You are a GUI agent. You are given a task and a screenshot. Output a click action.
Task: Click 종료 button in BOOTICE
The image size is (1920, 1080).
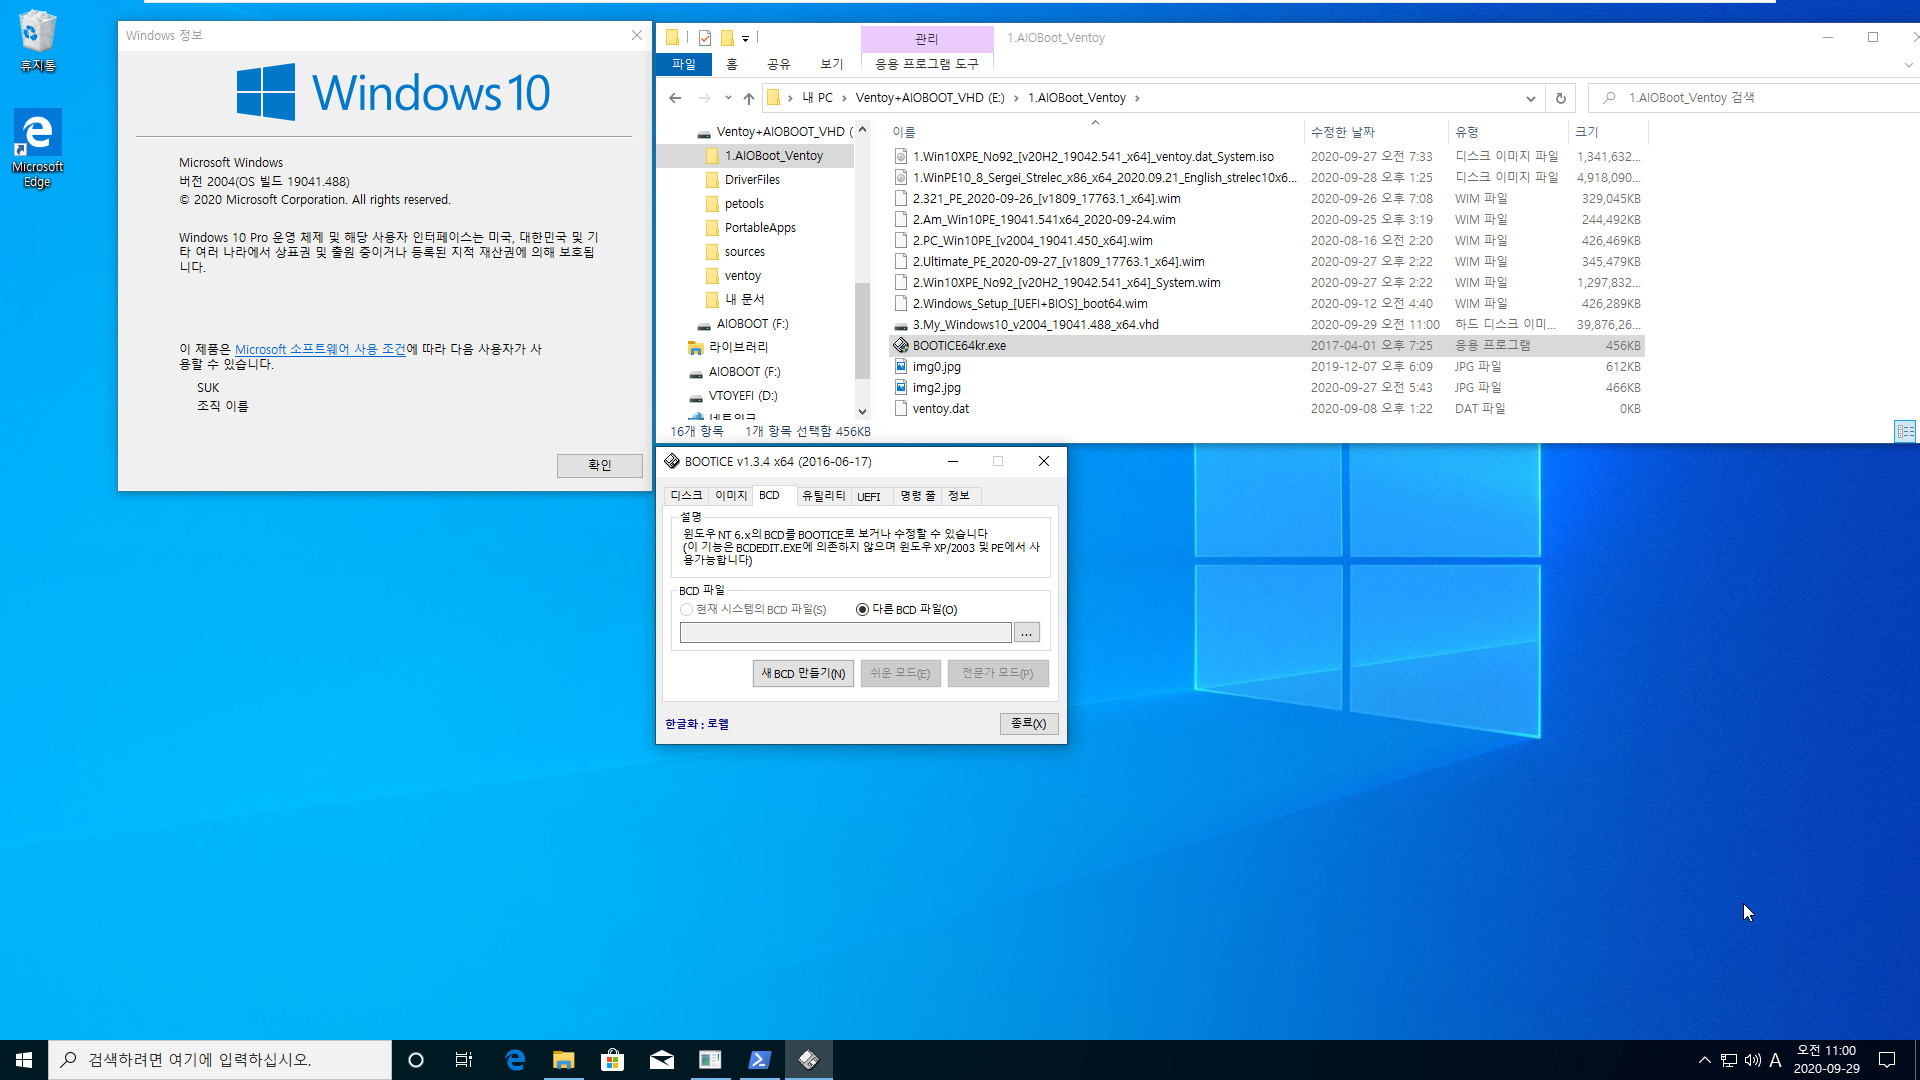[x=1028, y=723]
